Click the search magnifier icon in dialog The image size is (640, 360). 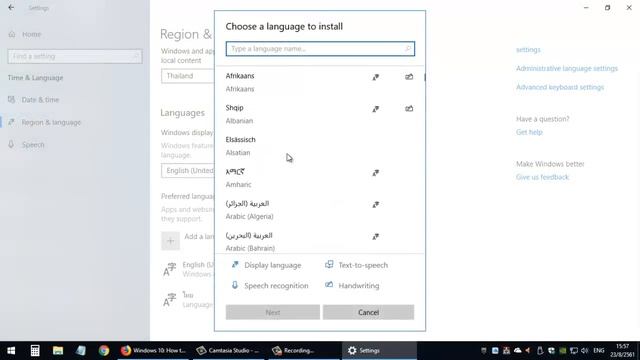(x=408, y=49)
